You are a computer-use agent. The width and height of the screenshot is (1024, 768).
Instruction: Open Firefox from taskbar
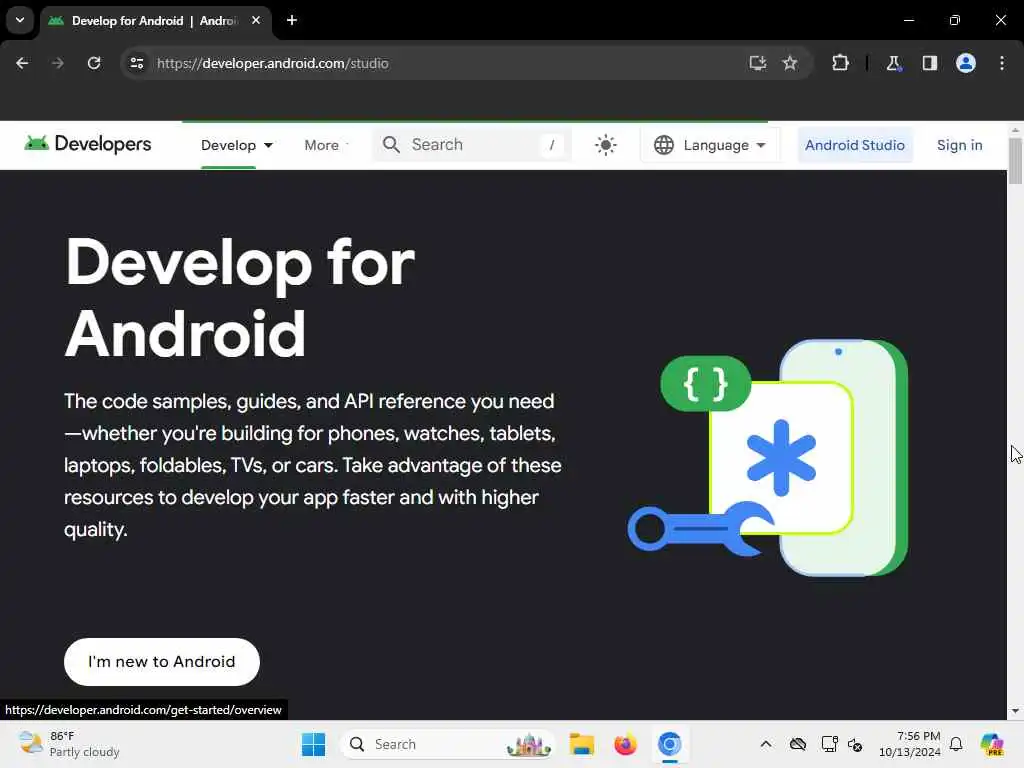[x=625, y=744]
